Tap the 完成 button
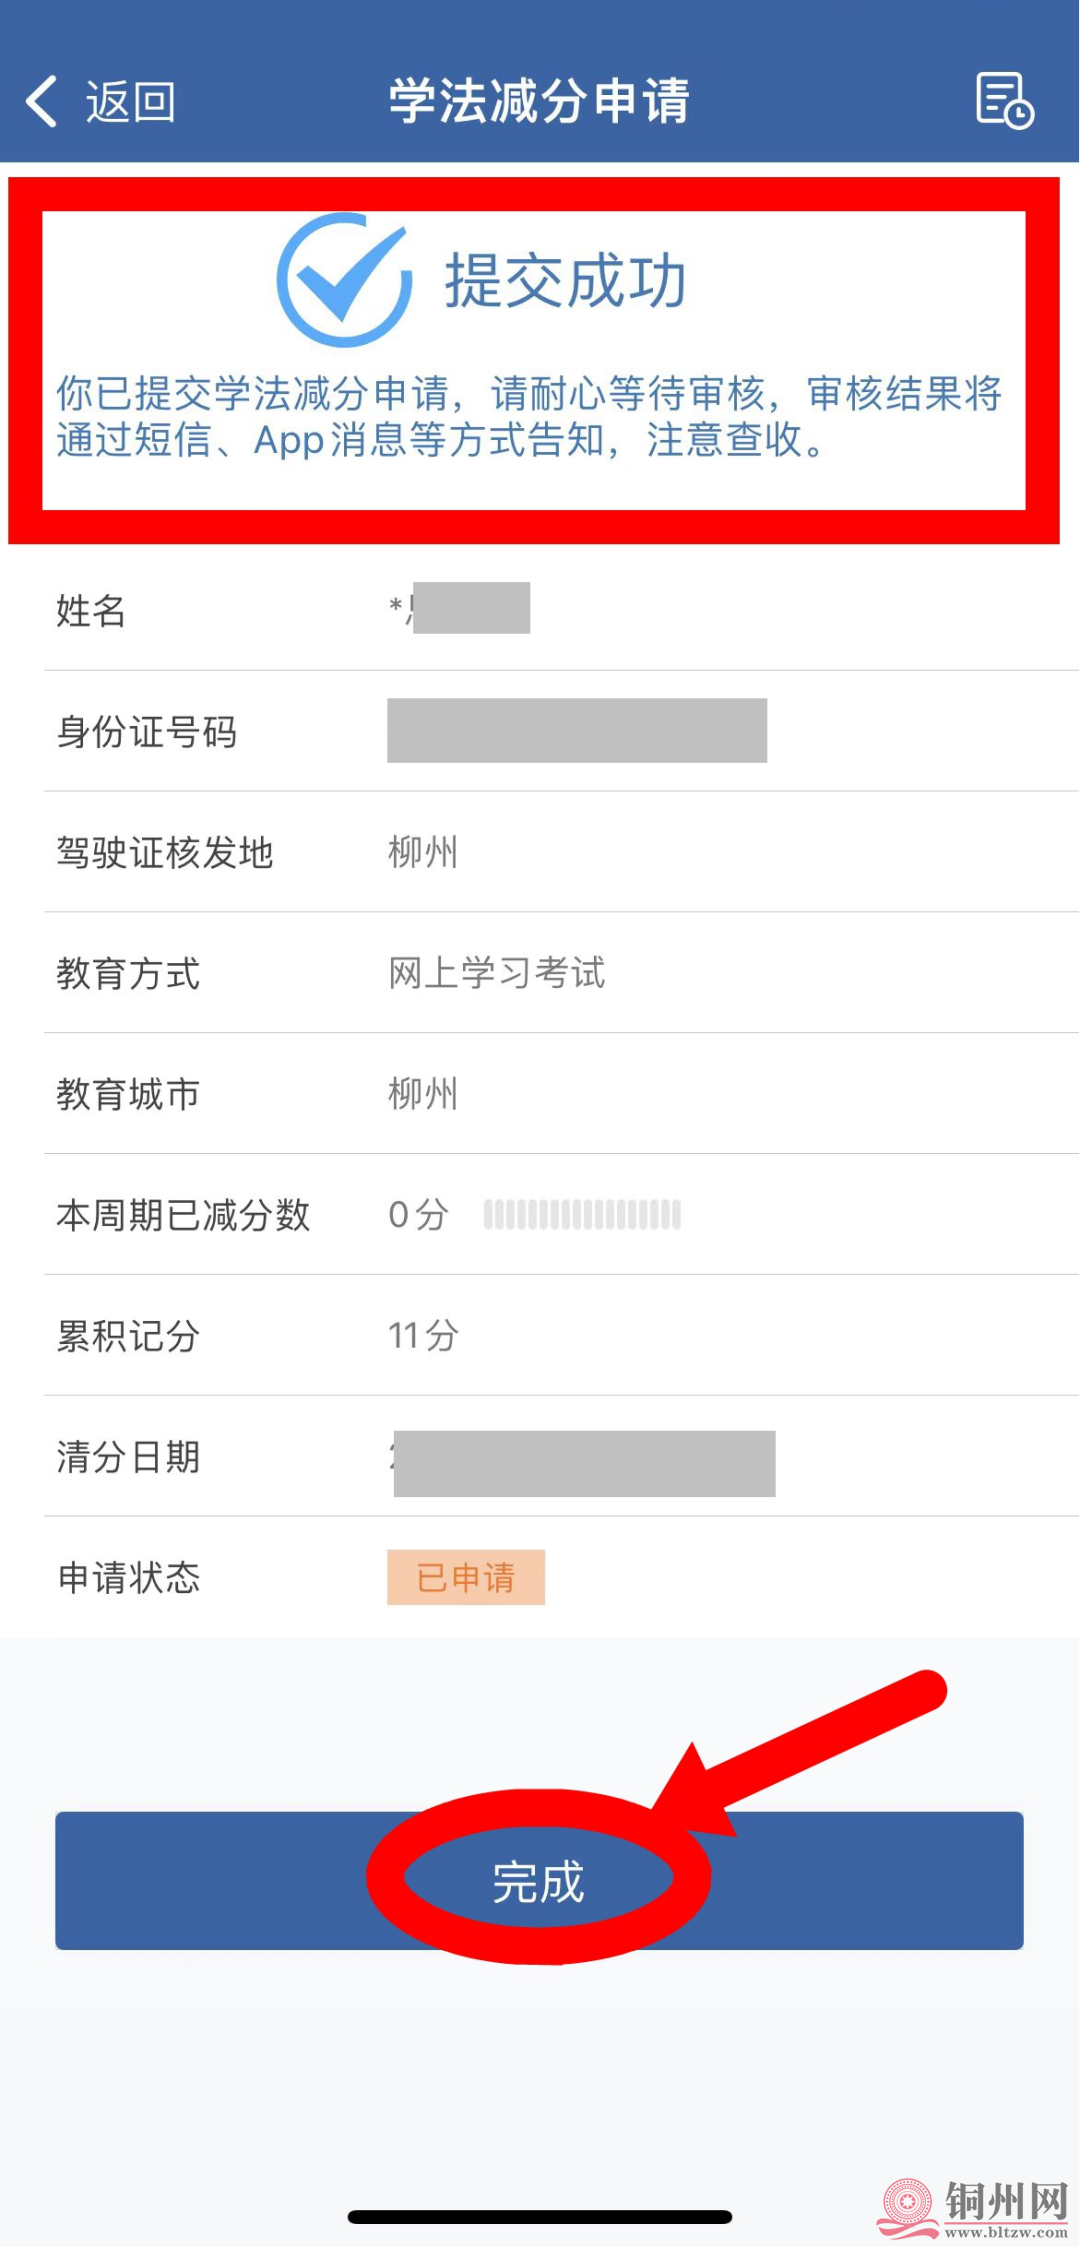 click(539, 1881)
